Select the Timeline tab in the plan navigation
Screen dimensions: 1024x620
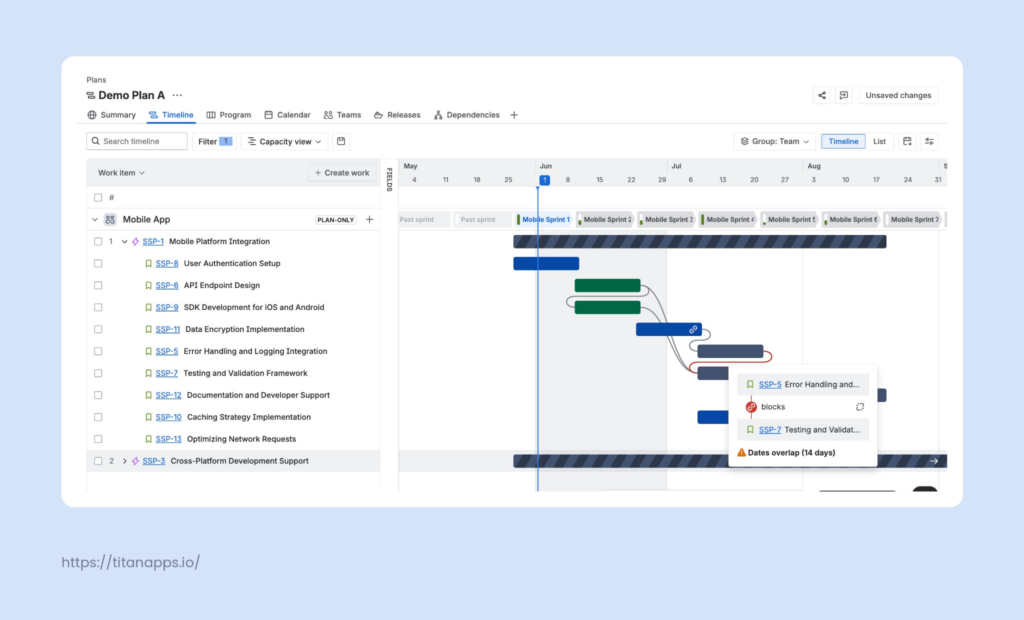click(171, 115)
